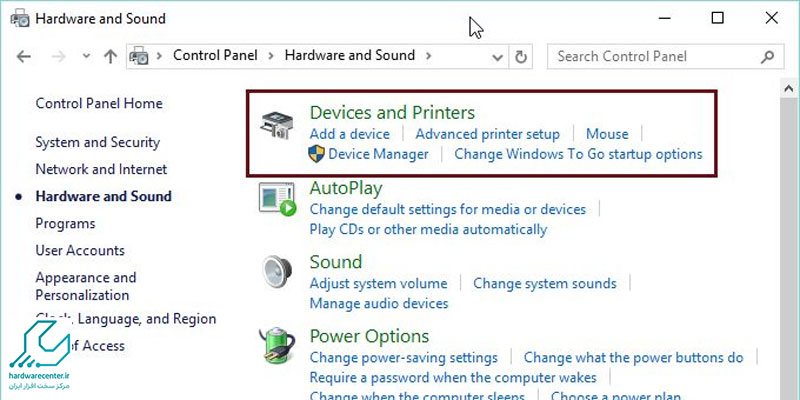The width and height of the screenshot is (800, 400).
Task: Open Change what the power buttons do
Action: click(x=633, y=358)
